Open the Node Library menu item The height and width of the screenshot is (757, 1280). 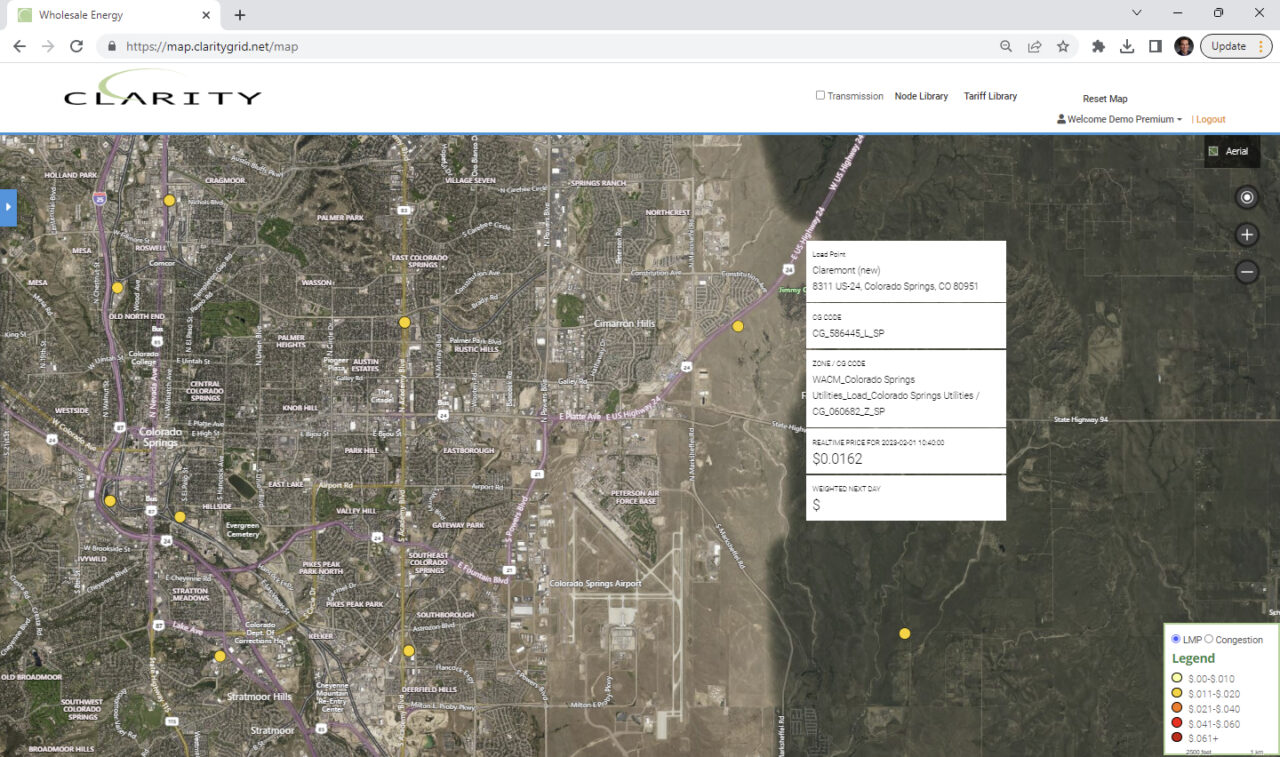(921, 96)
